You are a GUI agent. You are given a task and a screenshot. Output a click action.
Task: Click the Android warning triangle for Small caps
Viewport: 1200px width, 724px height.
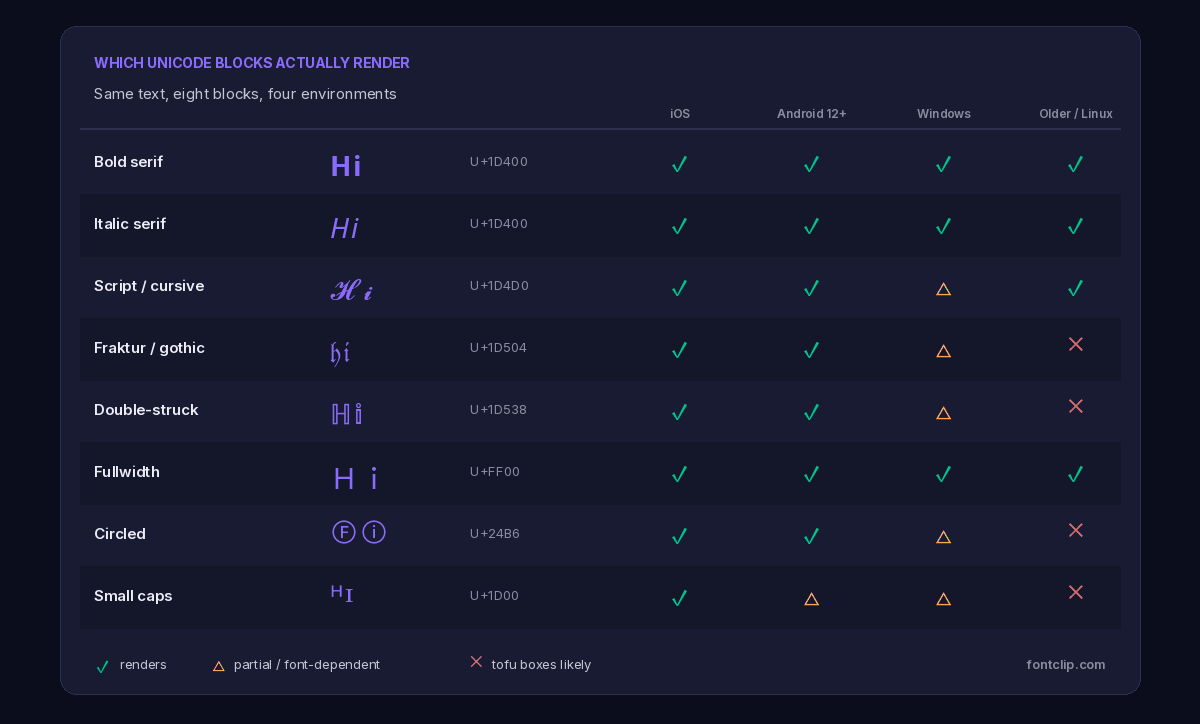coord(811,599)
